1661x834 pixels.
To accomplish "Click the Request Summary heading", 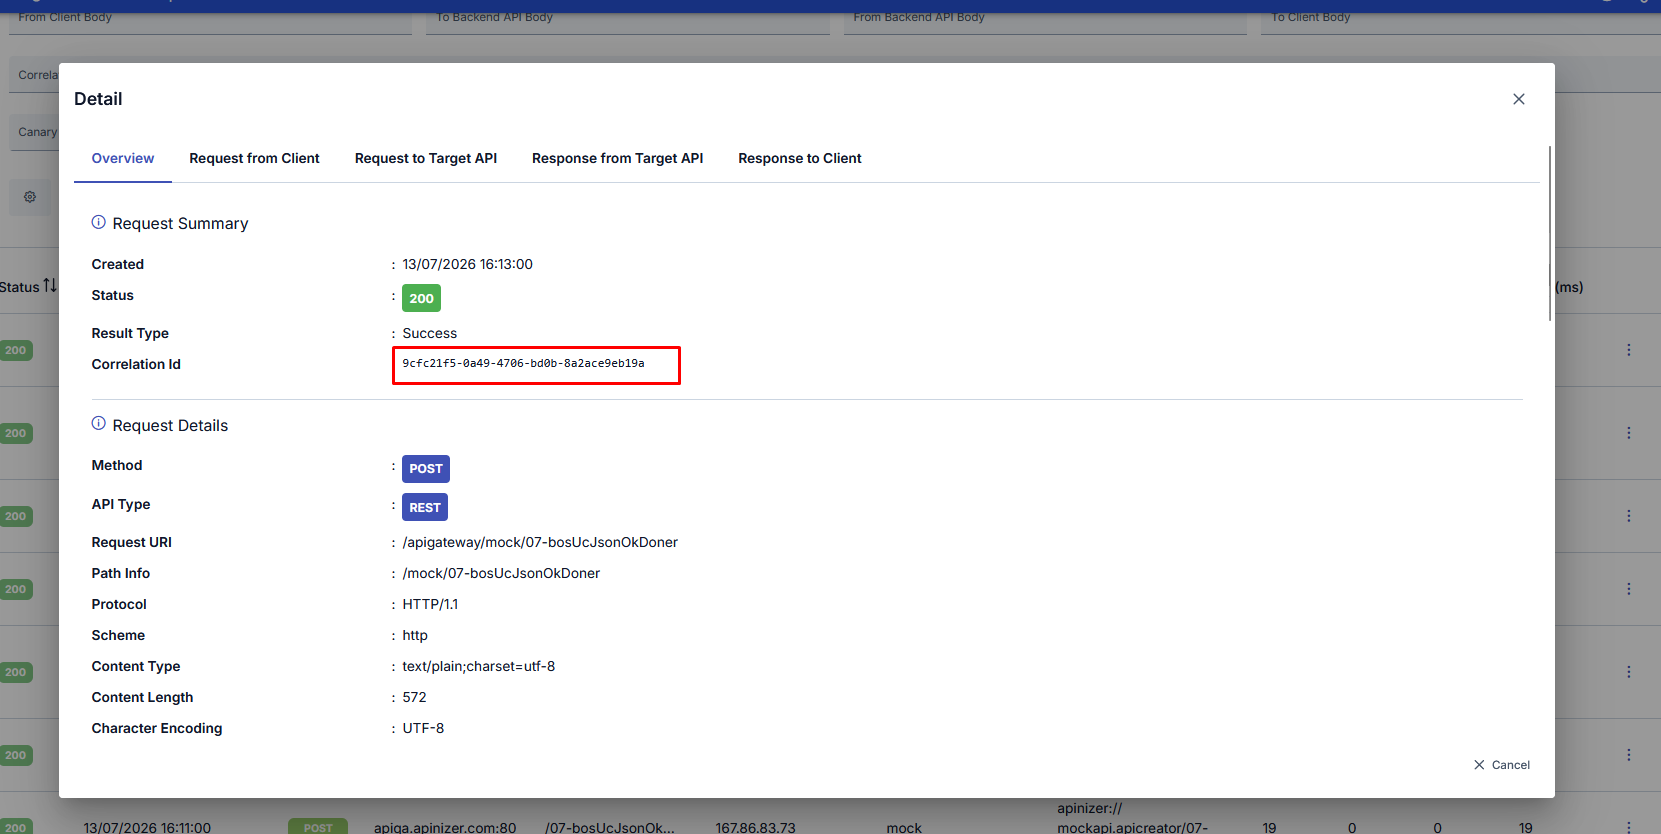I will [x=180, y=223].
